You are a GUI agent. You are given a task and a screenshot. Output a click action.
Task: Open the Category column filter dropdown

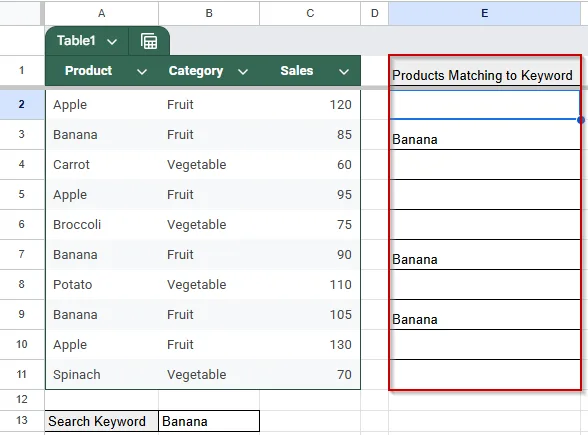pos(243,72)
